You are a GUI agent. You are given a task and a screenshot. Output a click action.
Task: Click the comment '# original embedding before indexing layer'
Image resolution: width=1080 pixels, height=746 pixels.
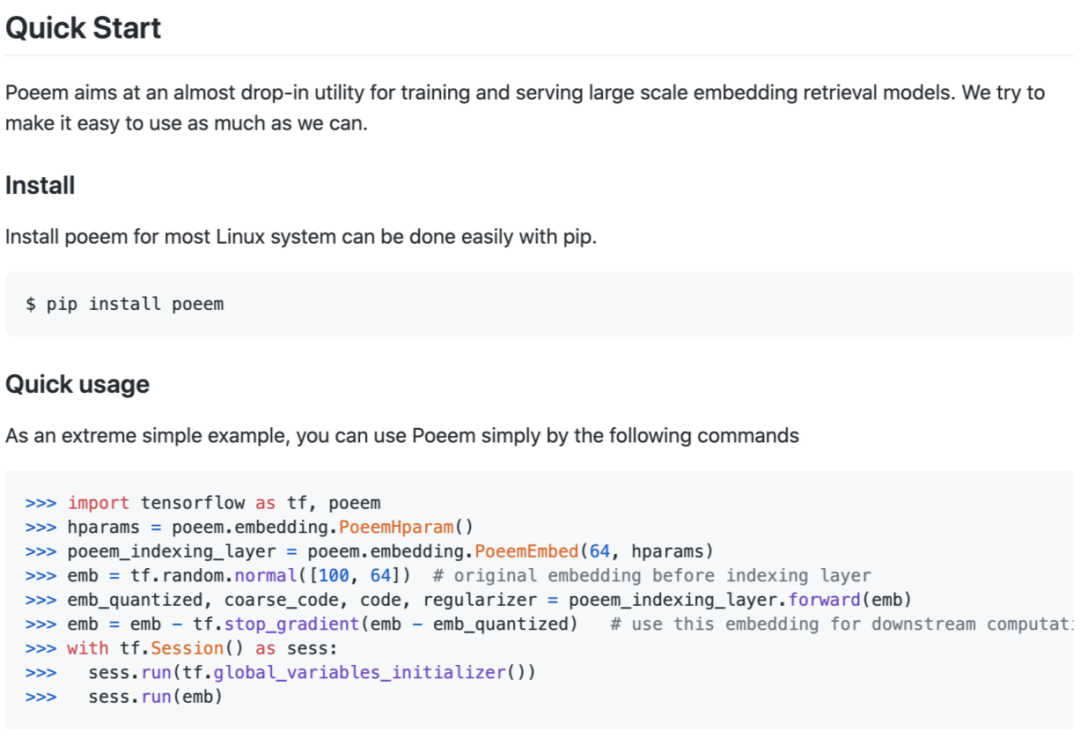tap(652, 575)
